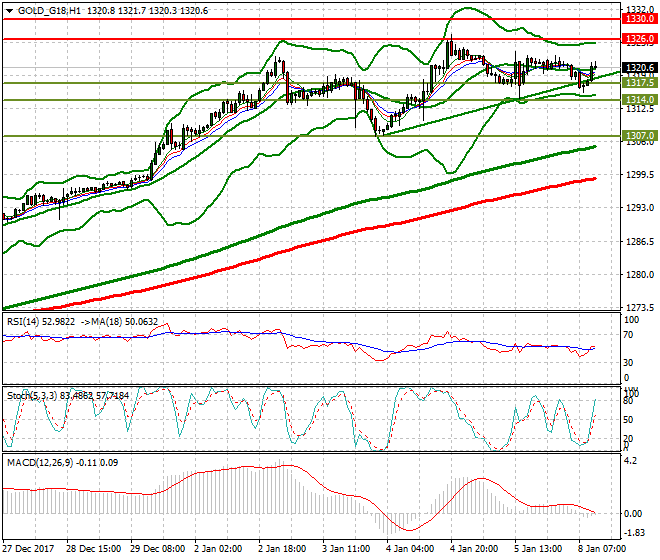Image resolution: width=660 pixels, height=560 pixels.
Task: Click the 1280.0 price axis value
Action: pos(640,275)
